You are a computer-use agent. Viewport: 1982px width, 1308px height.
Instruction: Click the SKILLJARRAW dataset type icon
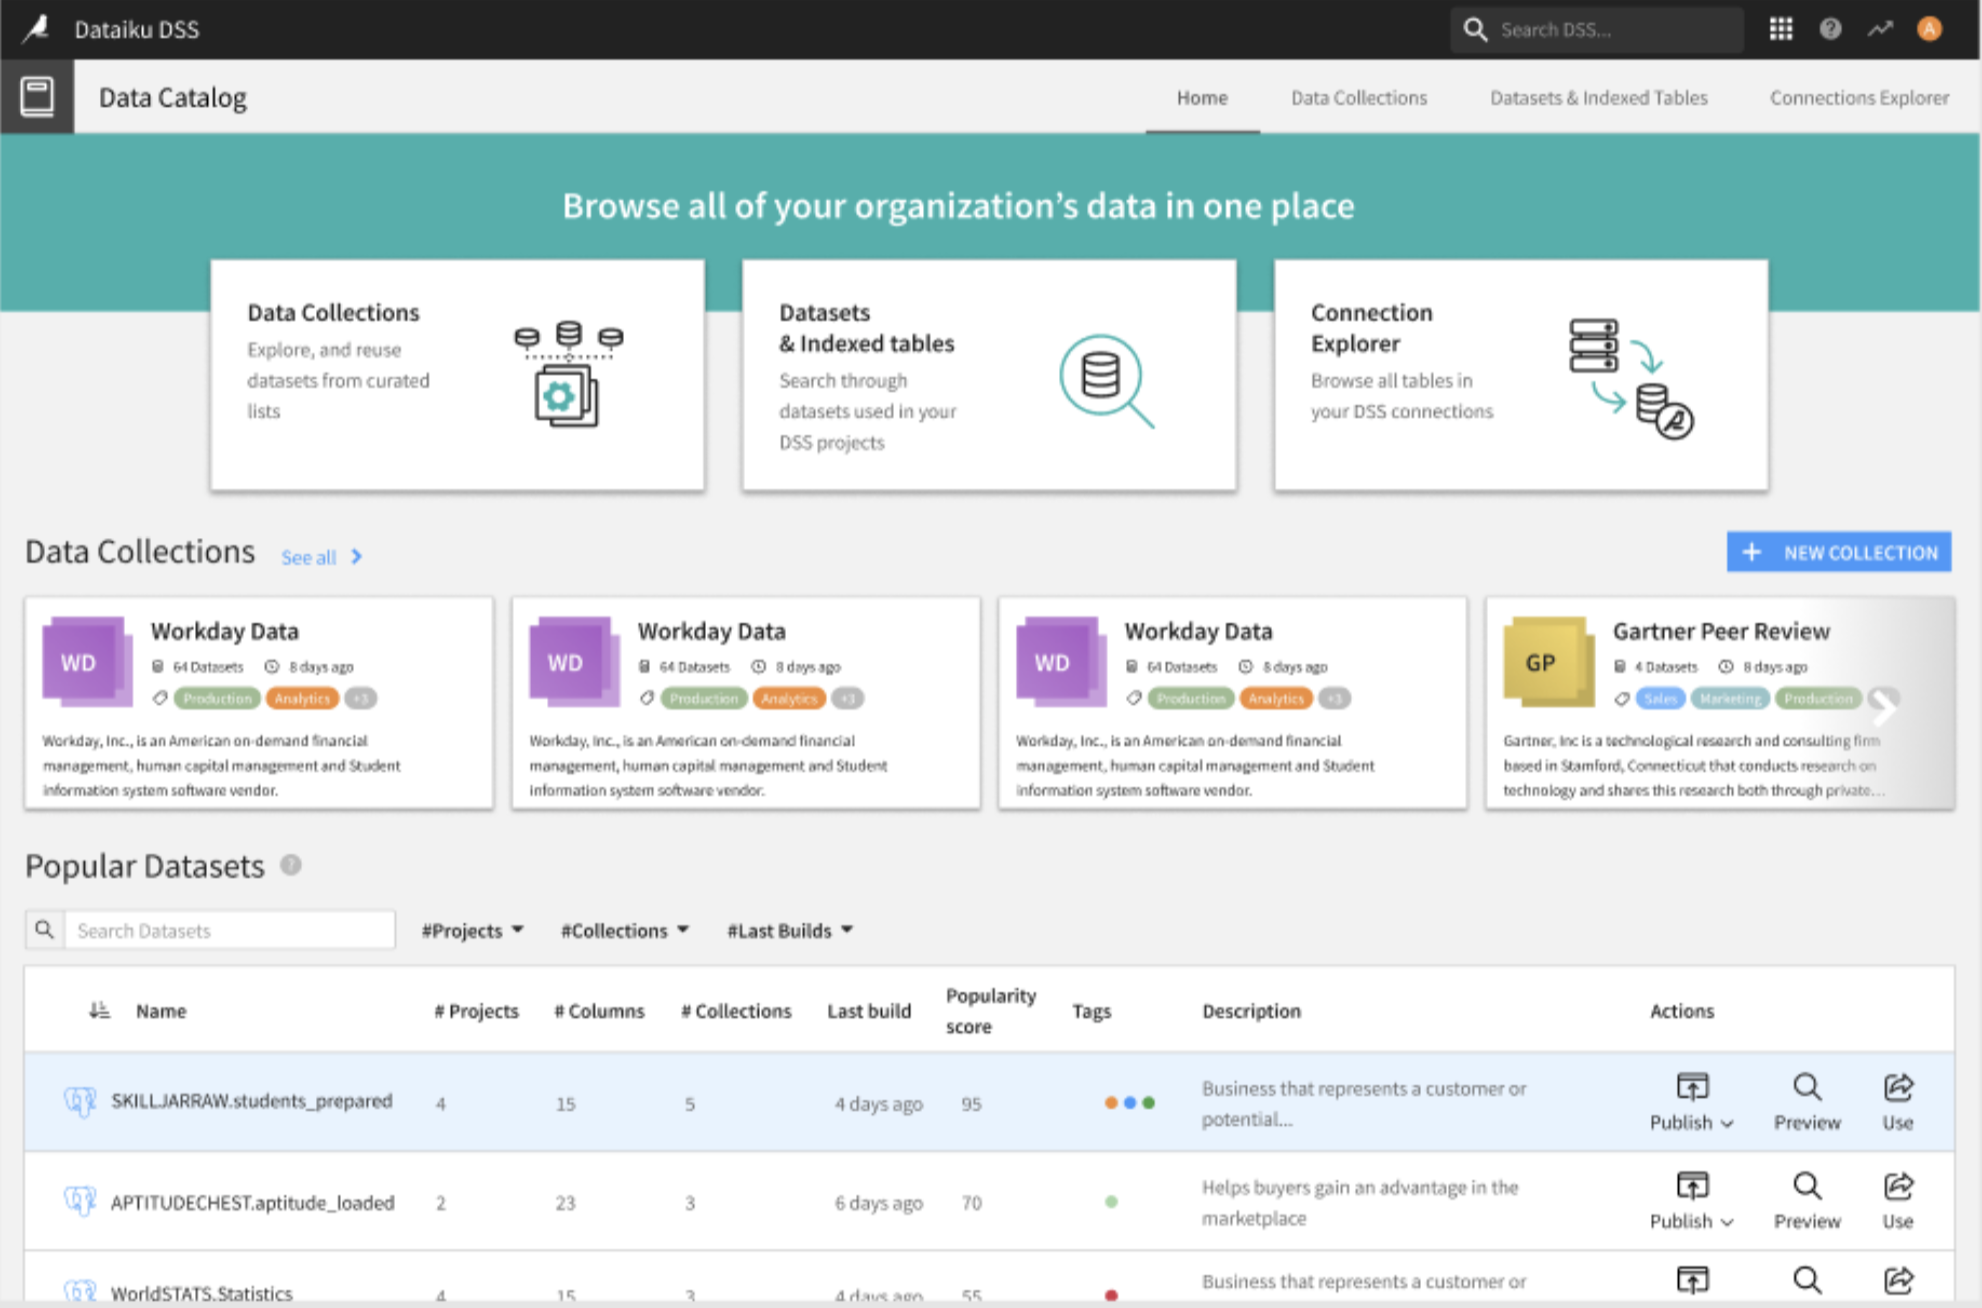80,1101
